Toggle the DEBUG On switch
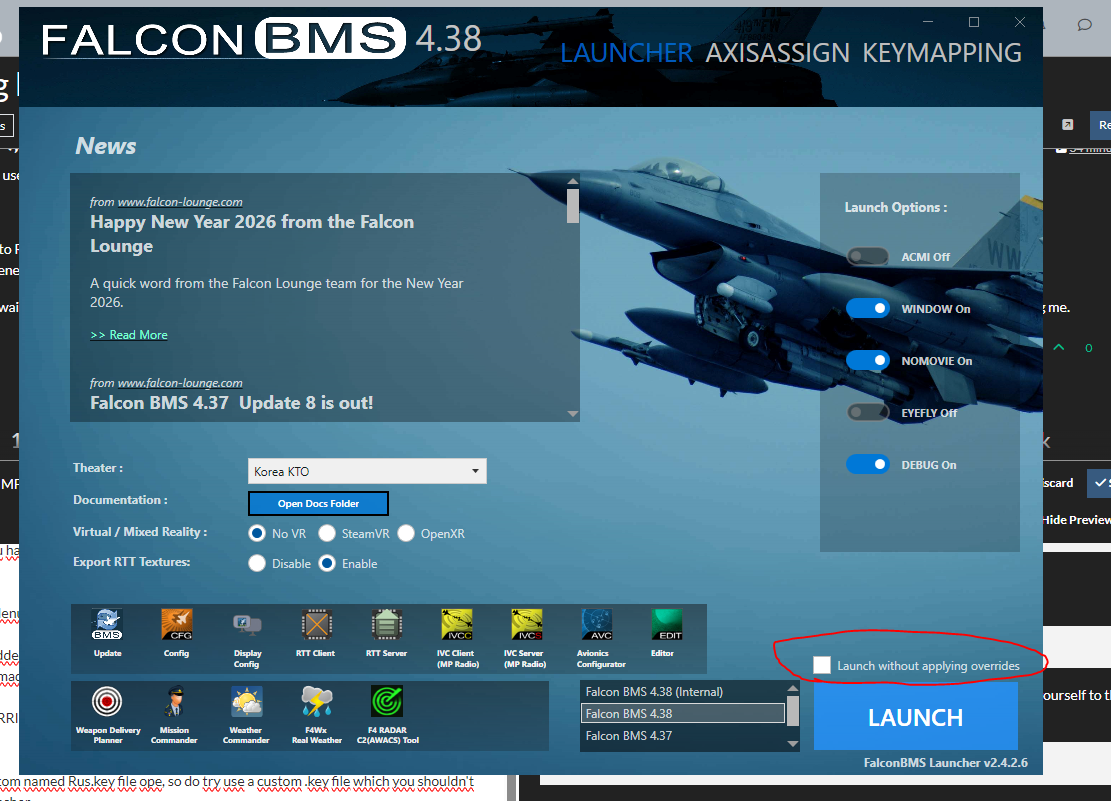Viewport: 1111px width, 801px height. [868, 464]
